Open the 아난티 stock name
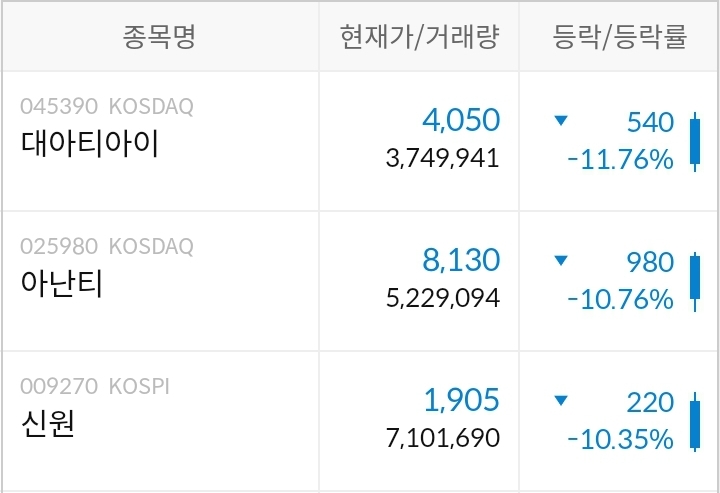The height and width of the screenshot is (493, 720). pyautogui.click(x=62, y=283)
